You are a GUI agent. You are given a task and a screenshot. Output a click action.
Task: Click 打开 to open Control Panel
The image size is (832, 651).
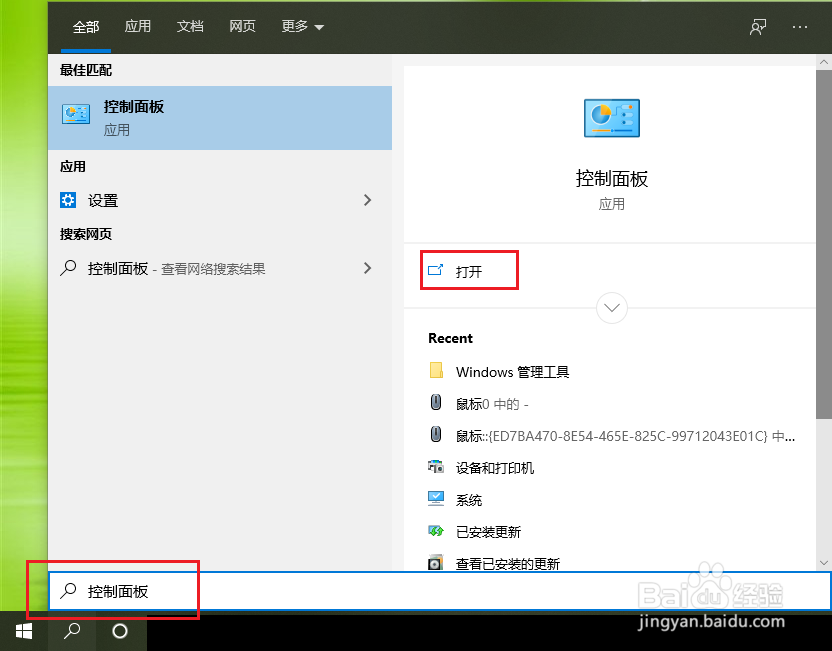click(x=469, y=272)
